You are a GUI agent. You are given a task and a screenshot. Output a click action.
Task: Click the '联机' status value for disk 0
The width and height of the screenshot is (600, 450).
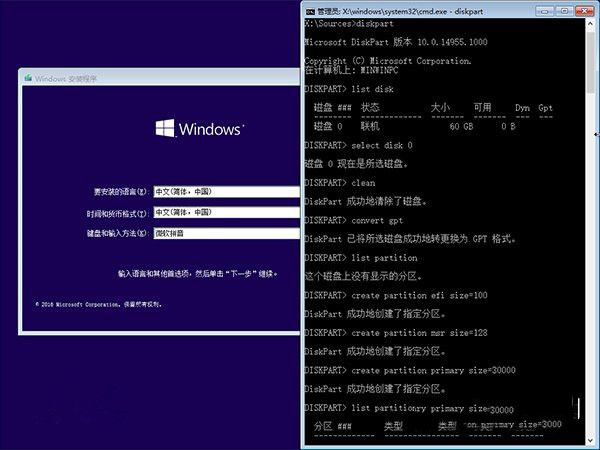pyautogui.click(x=370, y=126)
